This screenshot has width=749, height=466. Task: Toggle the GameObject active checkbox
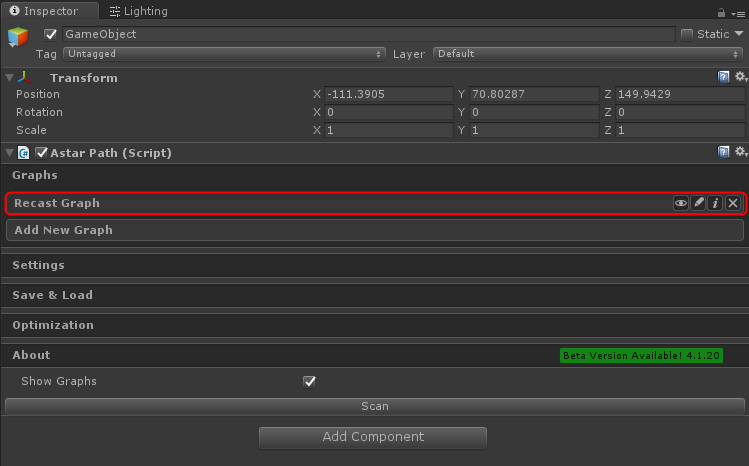coord(51,34)
